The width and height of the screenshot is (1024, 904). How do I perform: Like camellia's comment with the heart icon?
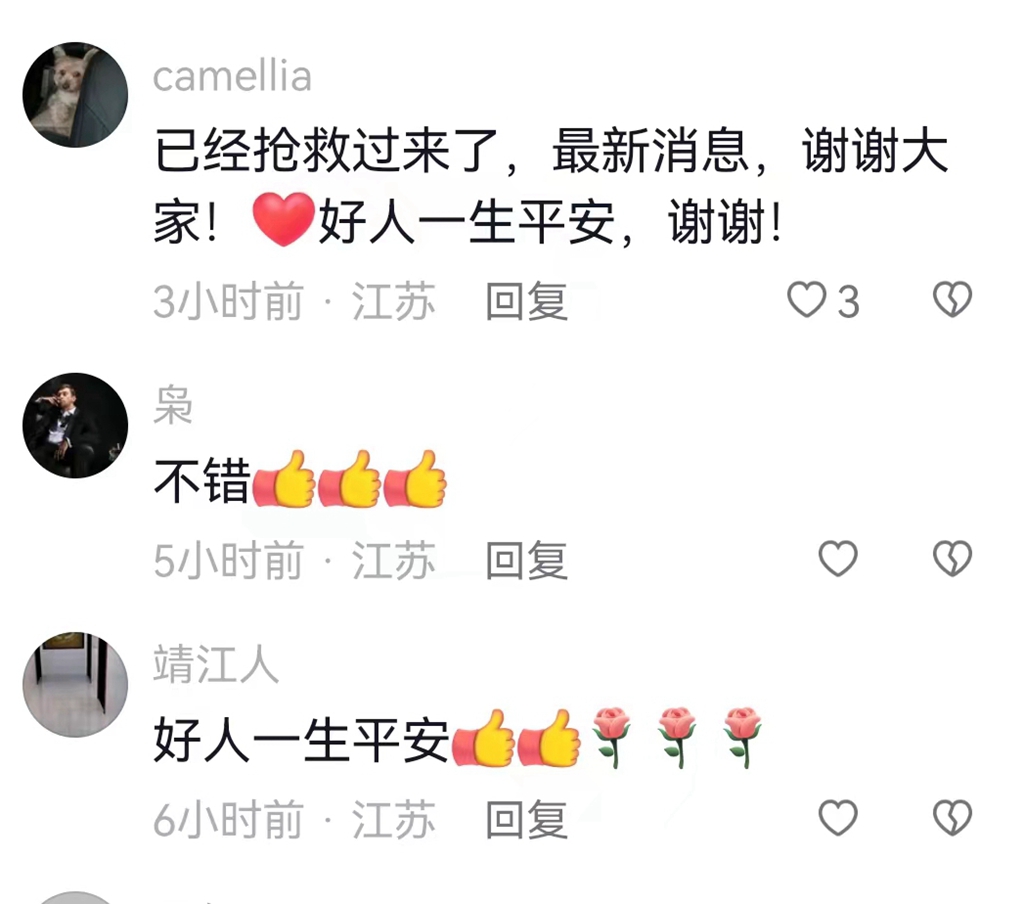tap(806, 300)
